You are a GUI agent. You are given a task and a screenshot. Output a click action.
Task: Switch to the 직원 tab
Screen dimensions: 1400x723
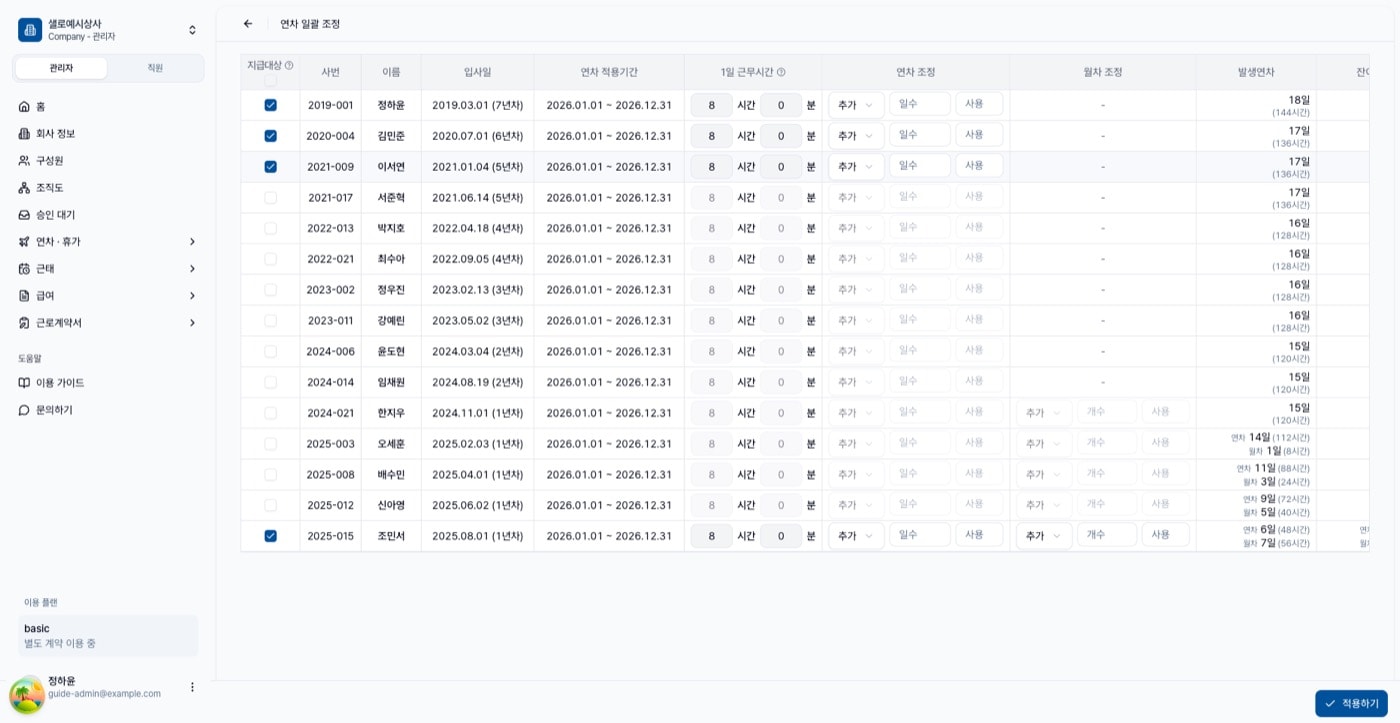(x=155, y=68)
